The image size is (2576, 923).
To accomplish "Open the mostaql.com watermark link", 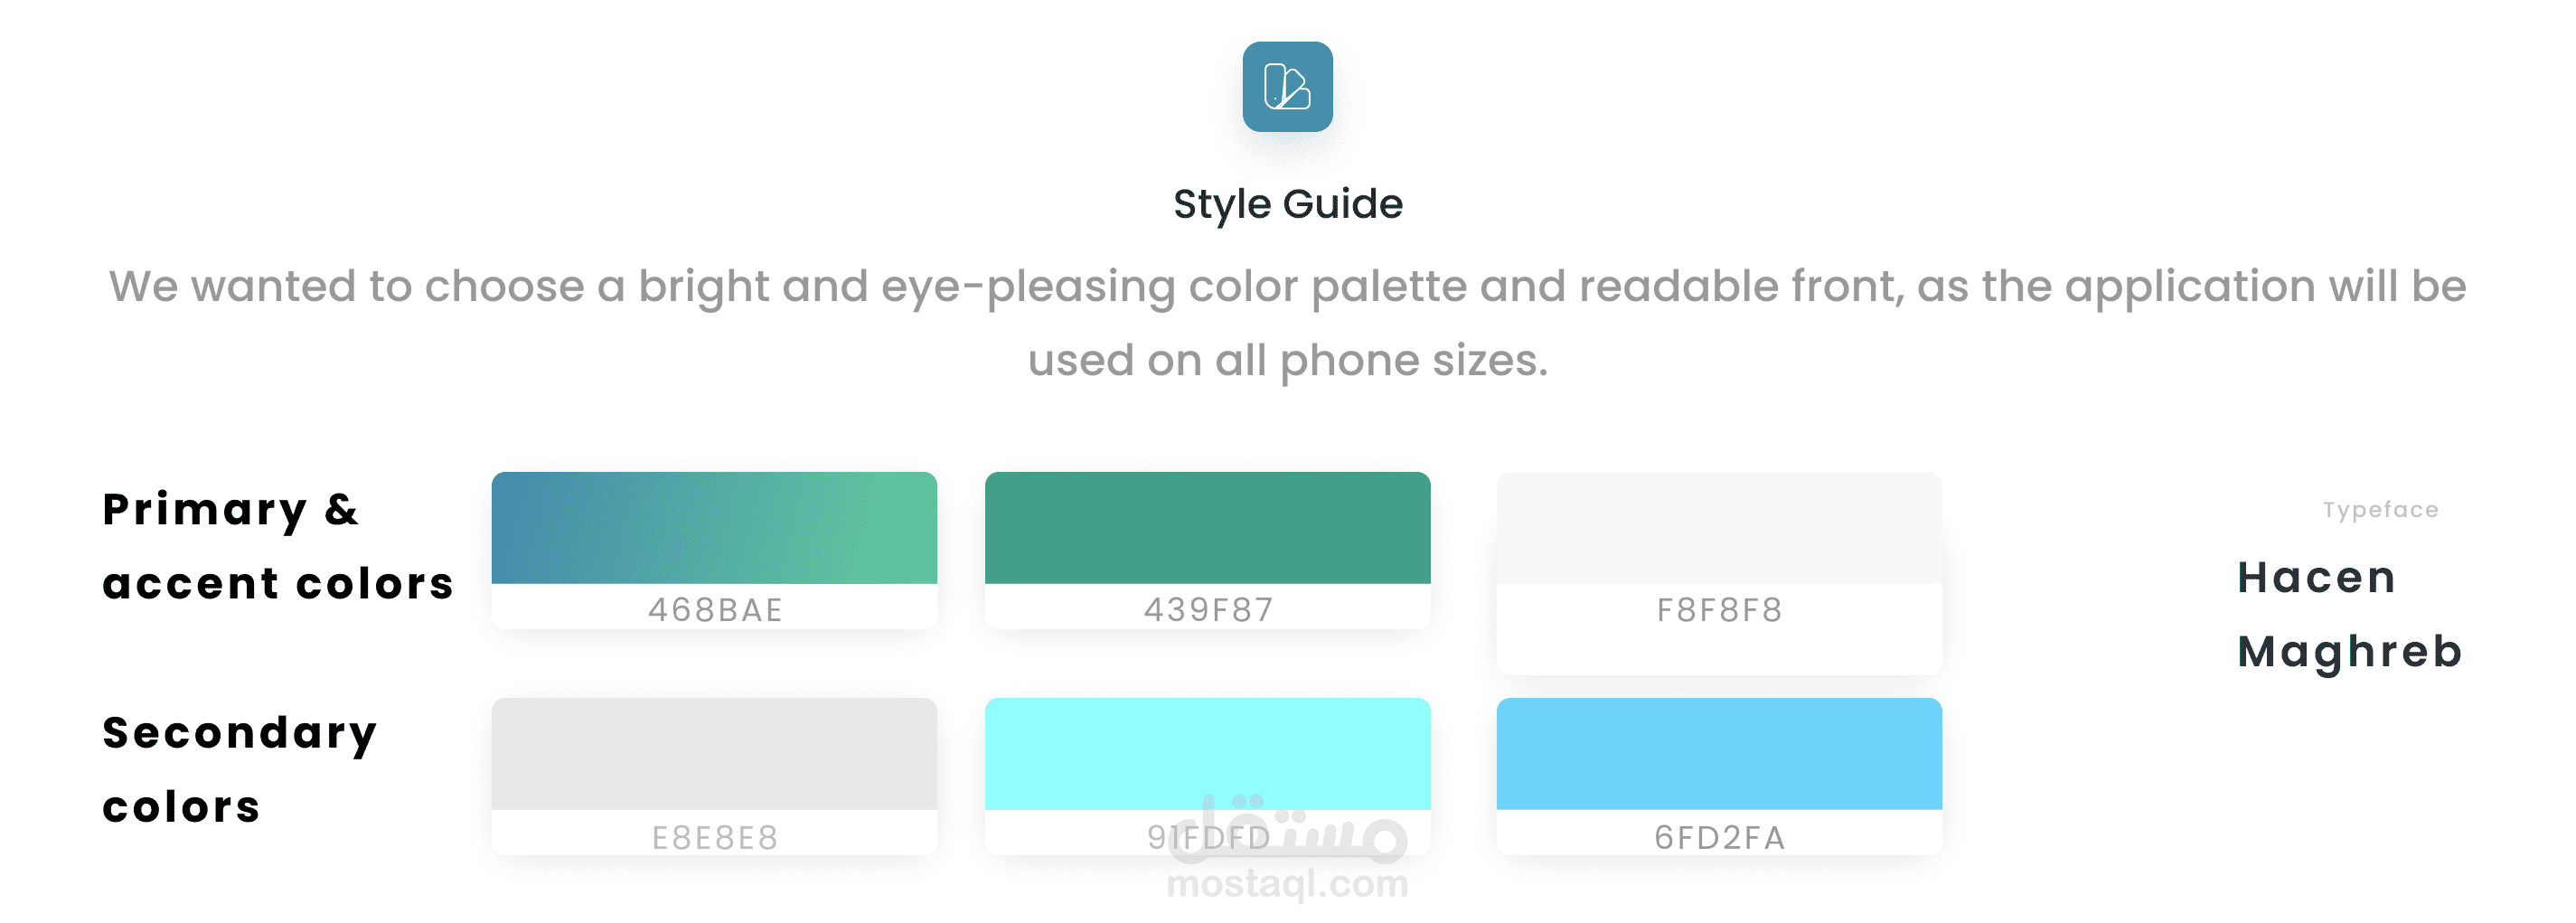I will (1287, 884).
